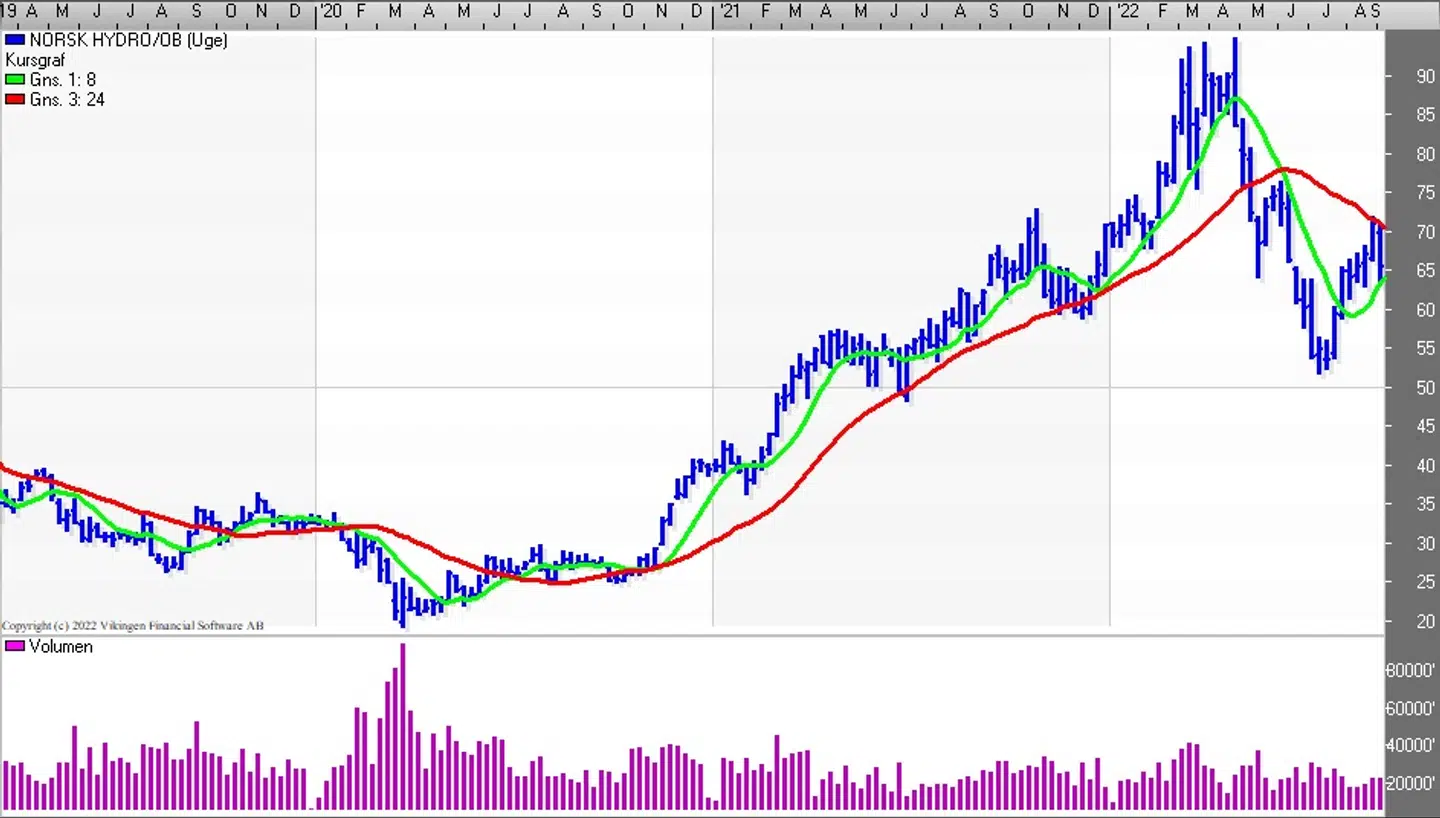1440x818 pixels.
Task: Select the Gns. 1: 8 moving average label
Action: pyautogui.click(x=63, y=80)
